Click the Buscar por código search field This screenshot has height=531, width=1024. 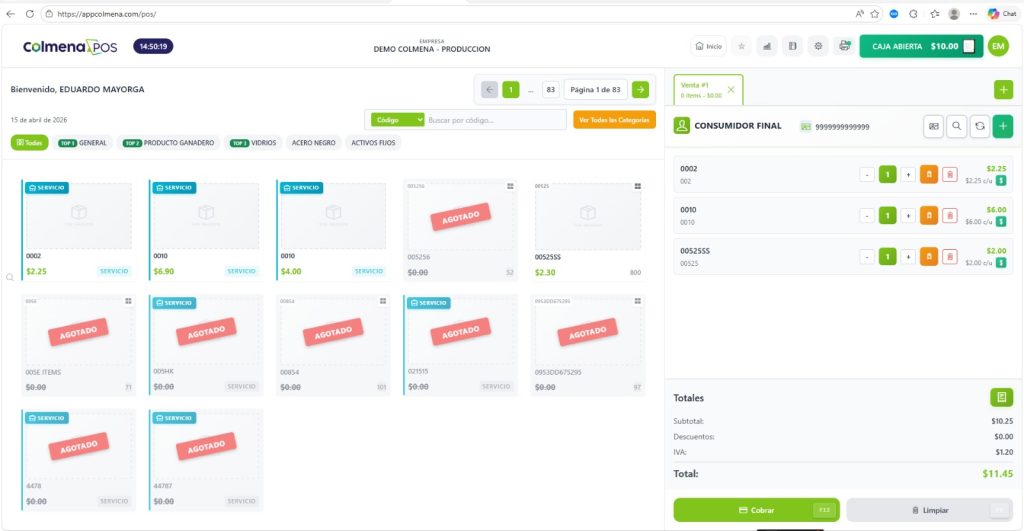496,120
